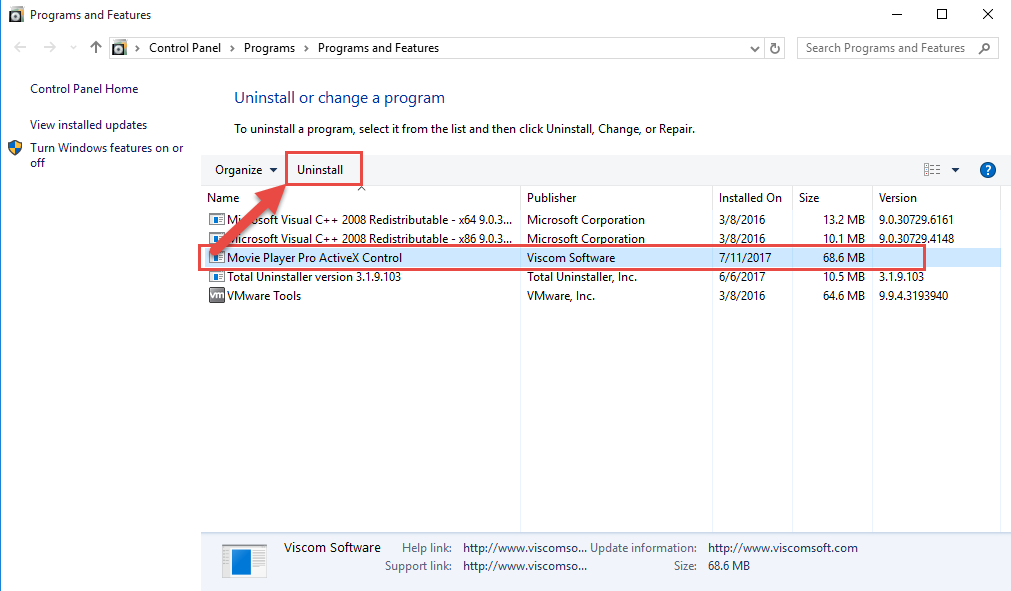Click the Movie Player Pro ActiveX Control icon
Image resolution: width=1011 pixels, height=591 pixels.
point(218,257)
